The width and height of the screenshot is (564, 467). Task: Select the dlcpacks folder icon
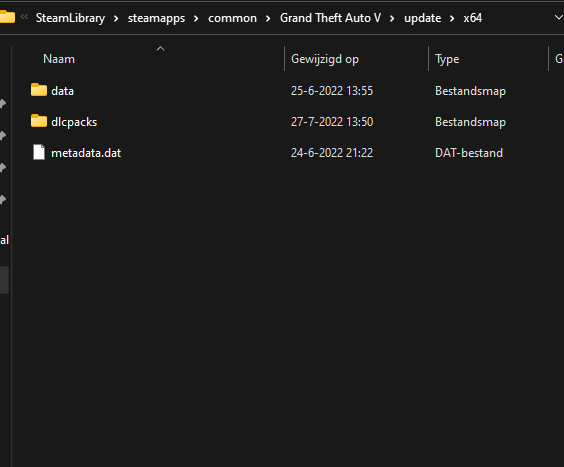[x=39, y=121]
